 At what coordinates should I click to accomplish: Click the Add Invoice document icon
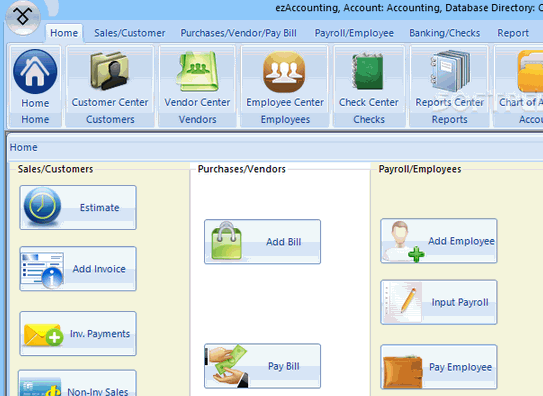[42, 270]
